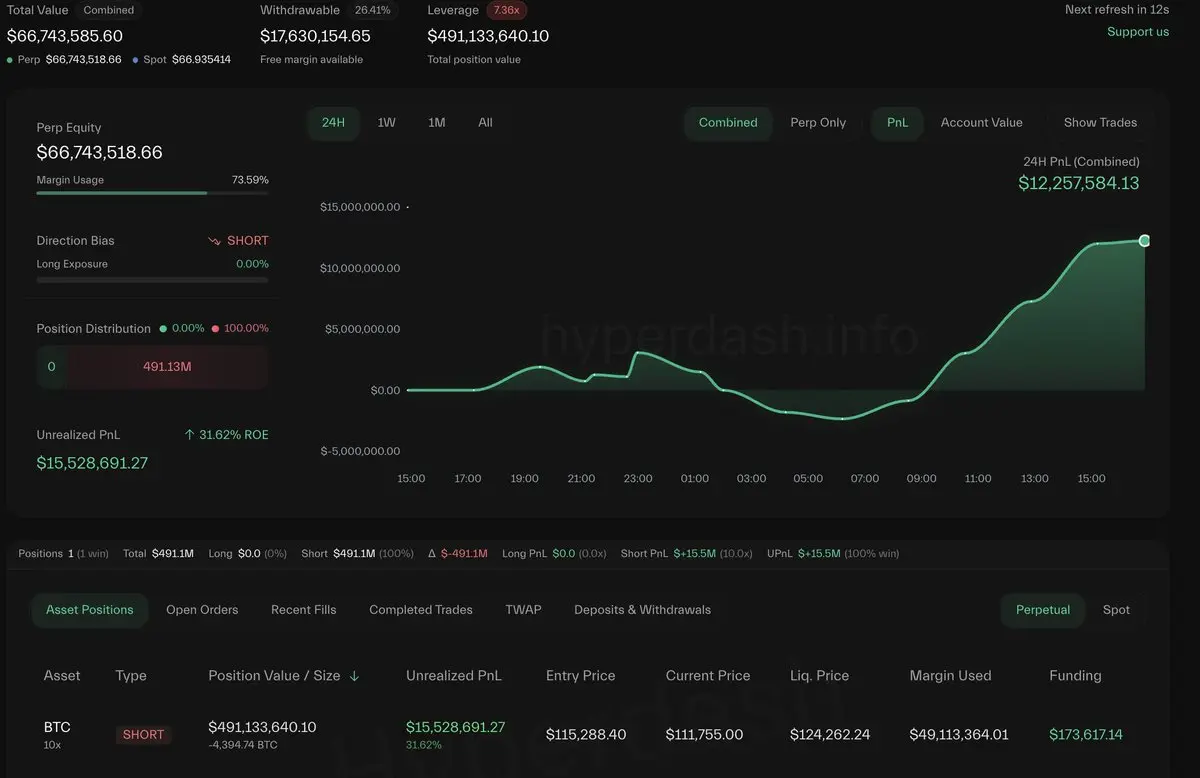This screenshot has width=1200, height=778.
Task: Select the 1W time range
Action: pyautogui.click(x=386, y=123)
